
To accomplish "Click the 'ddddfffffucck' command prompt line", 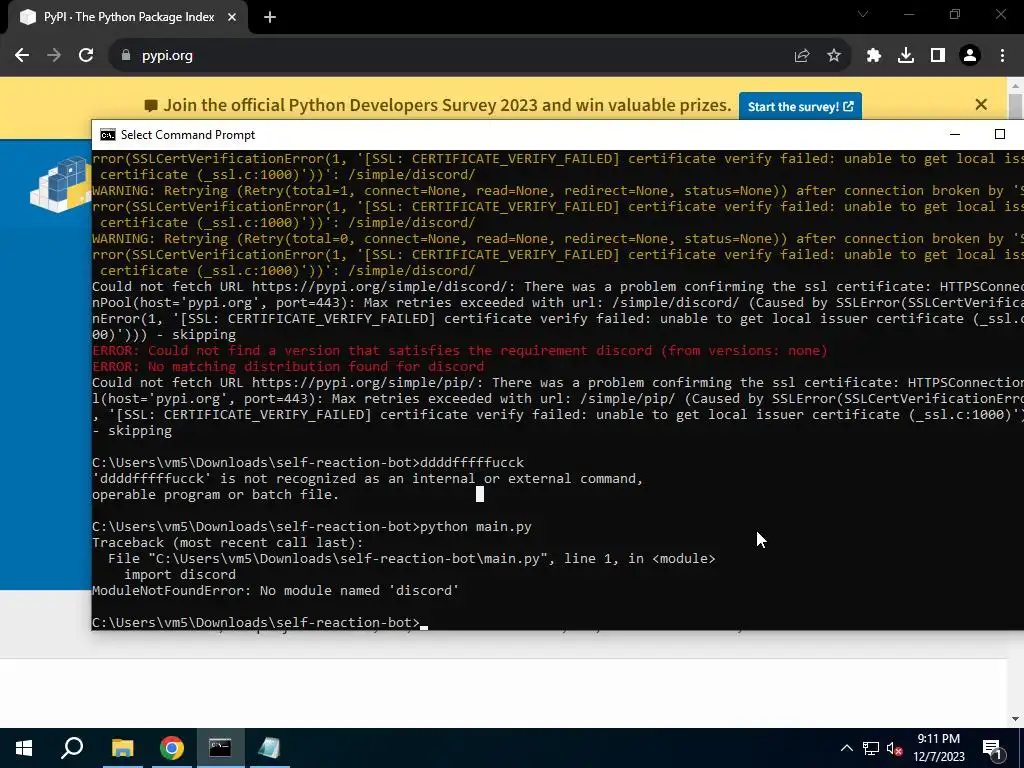I will pos(308,462).
